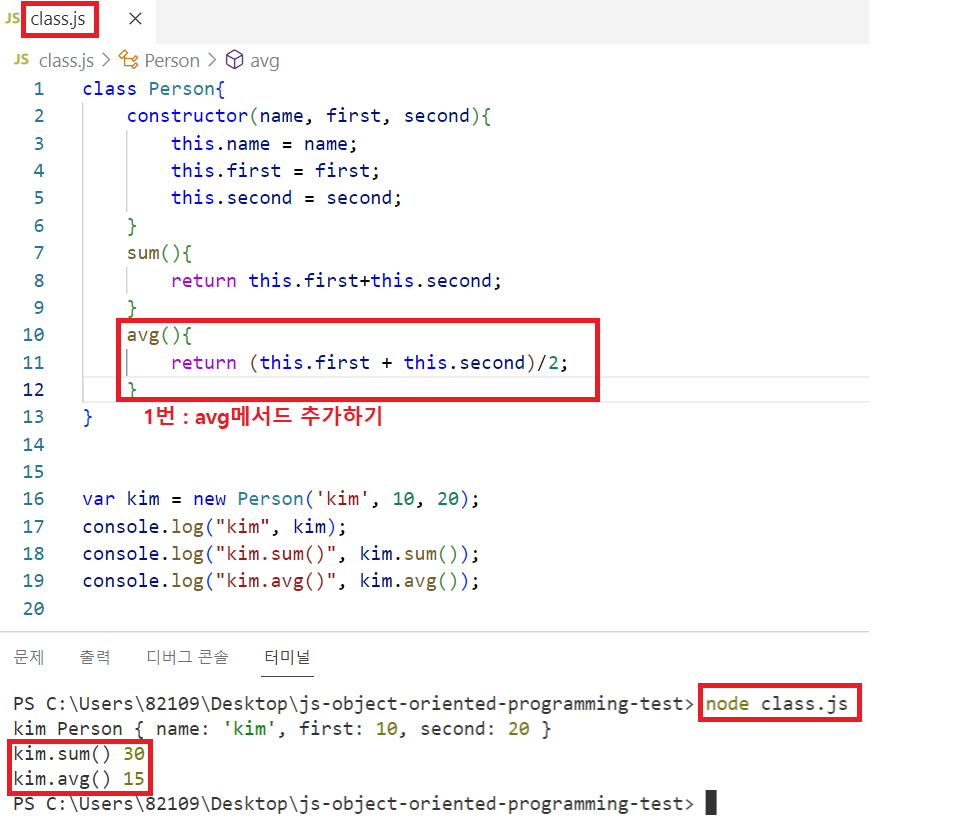Click the constructor declaration on line 2
Image resolution: width=977 pixels, height=829 pixels.
(x=309, y=116)
